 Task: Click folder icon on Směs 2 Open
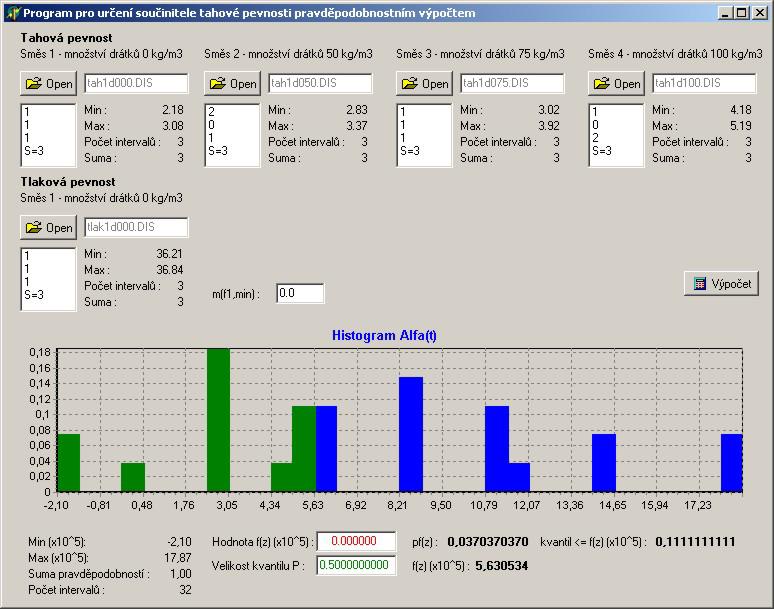click(218, 83)
